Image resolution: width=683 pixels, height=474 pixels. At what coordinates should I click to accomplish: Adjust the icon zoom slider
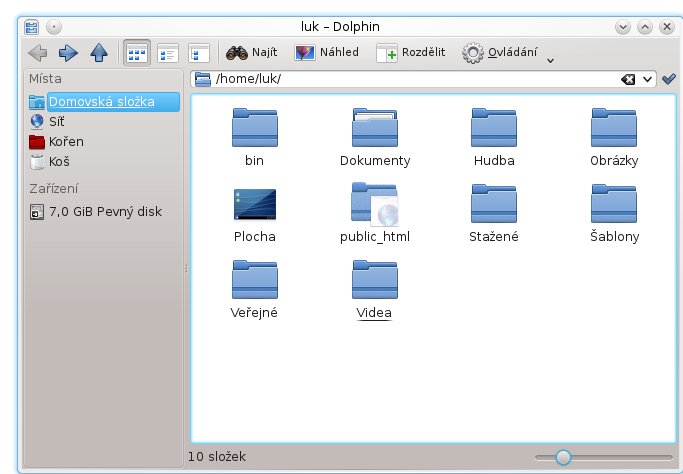564,457
